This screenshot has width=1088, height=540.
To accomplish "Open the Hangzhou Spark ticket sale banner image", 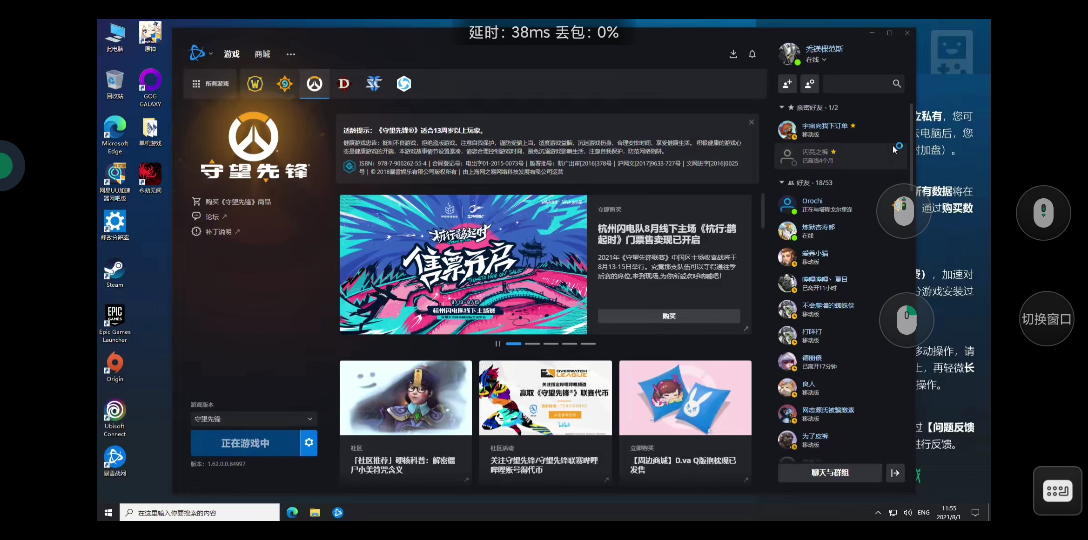I will click(463, 264).
